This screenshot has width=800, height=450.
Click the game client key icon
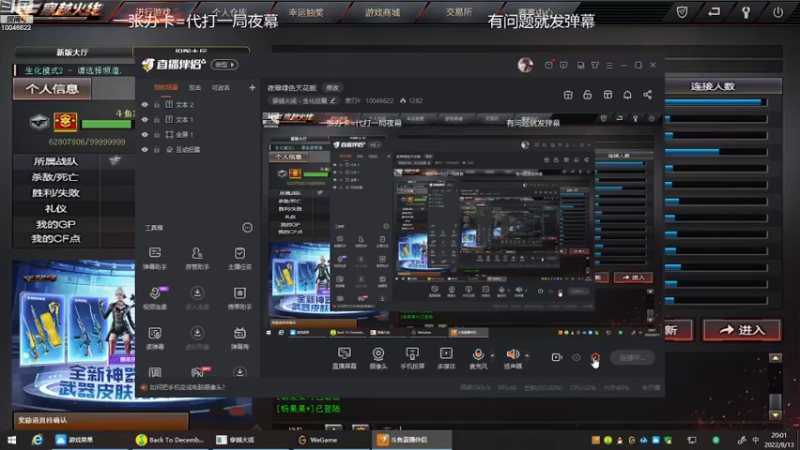point(746,12)
